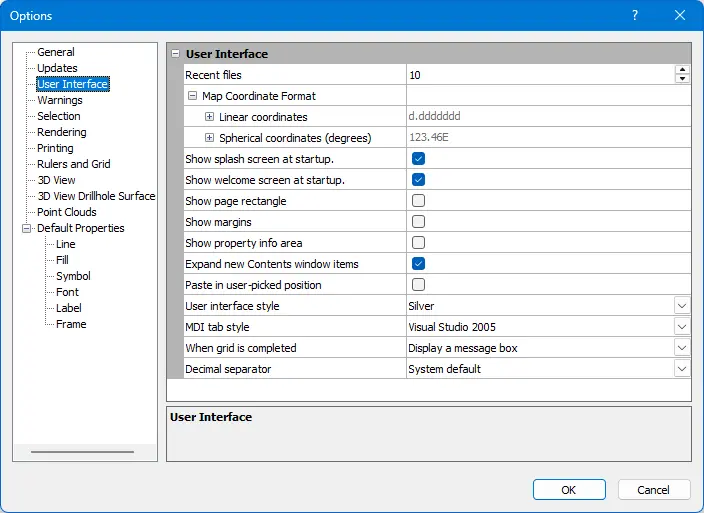The height and width of the screenshot is (513, 704).
Task: Open the MDI tab style dropdown
Action: click(x=682, y=327)
